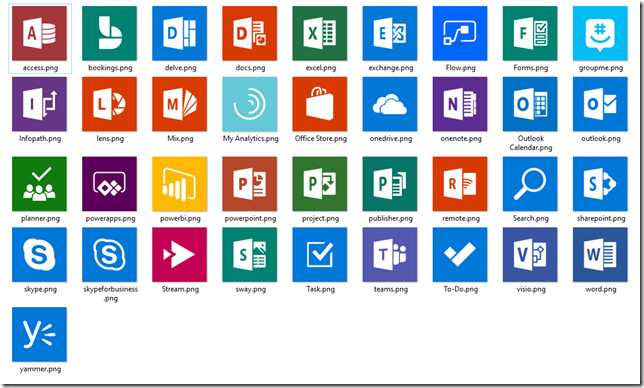Image resolution: width=644 pixels, height=388 pixels.
Task: Select the bookings.png icon
Action: click(110, 33)
